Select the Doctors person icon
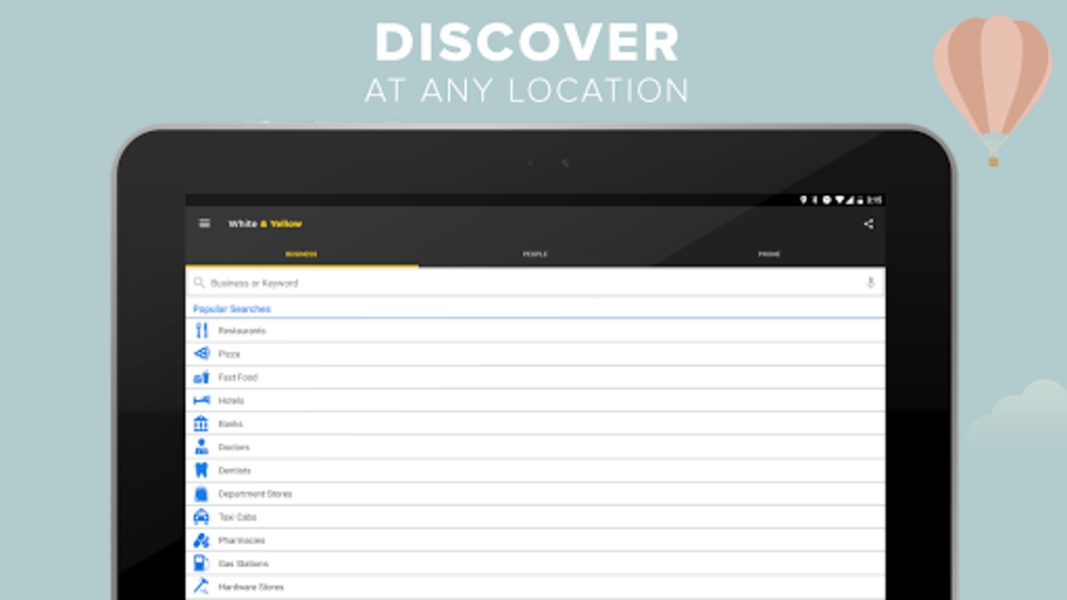 (201, 447)
